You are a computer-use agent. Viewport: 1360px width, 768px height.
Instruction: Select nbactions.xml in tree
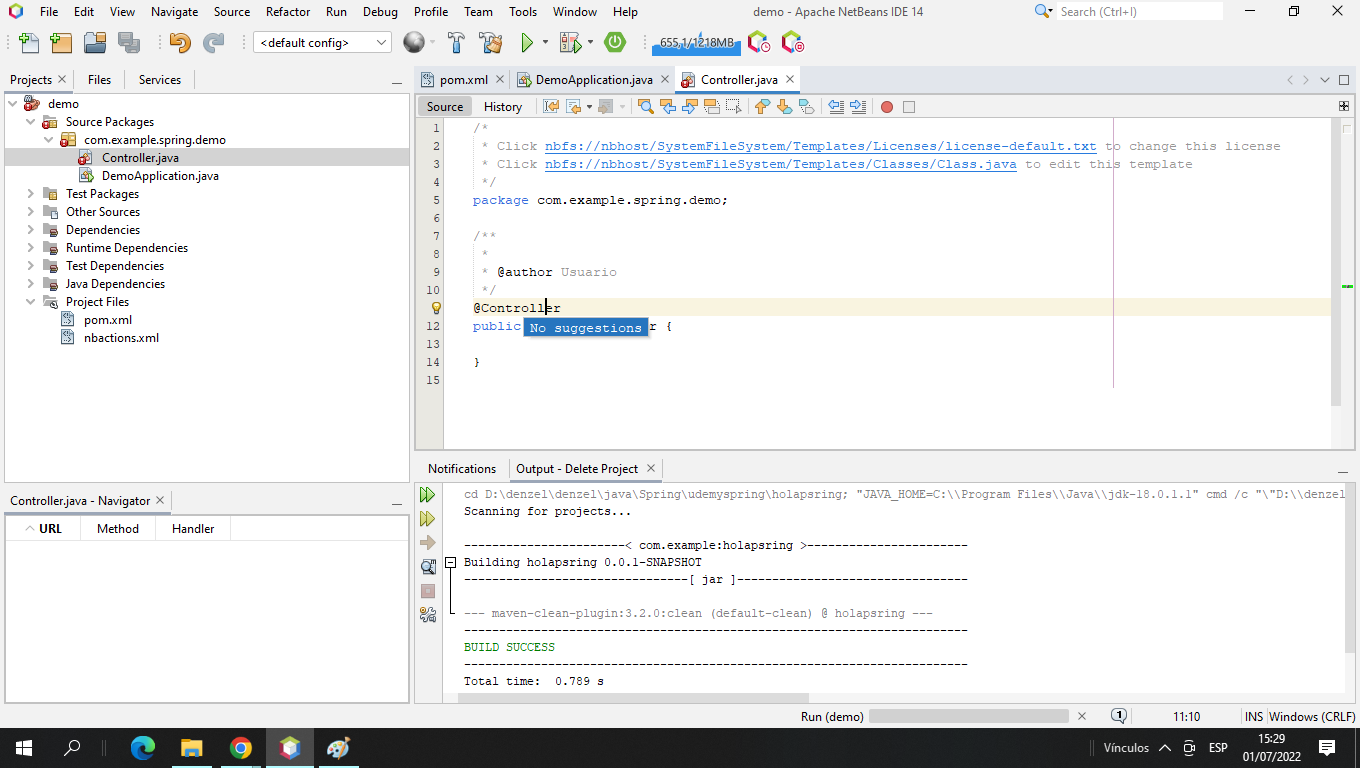(121, 338)
